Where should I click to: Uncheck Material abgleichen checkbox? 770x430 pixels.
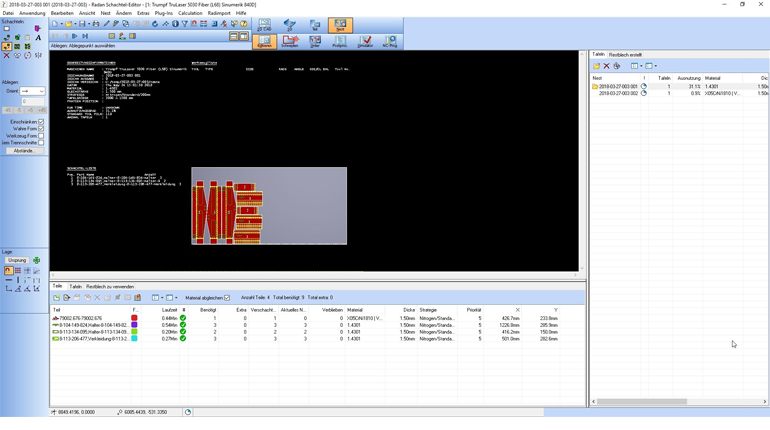227,298
